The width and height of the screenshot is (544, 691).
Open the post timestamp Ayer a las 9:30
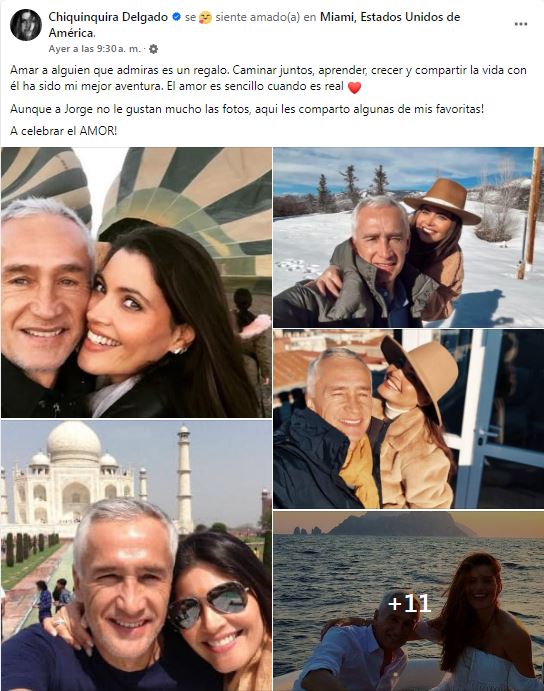94,49
